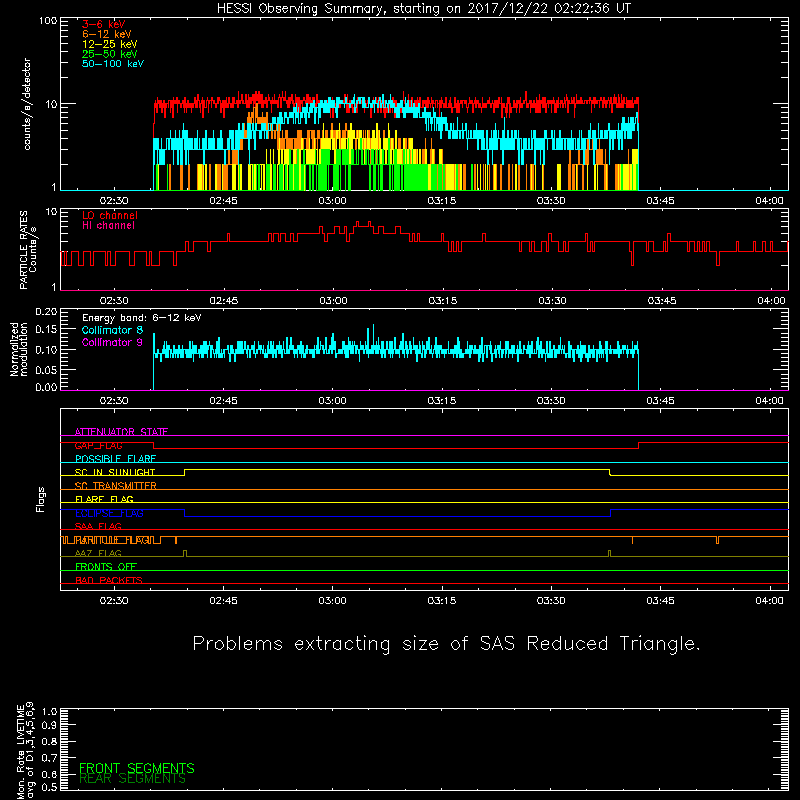Viewport: 800px width, 800px height.
Task: Click the counts/s/detector axis label
Action: click(27, 104)
